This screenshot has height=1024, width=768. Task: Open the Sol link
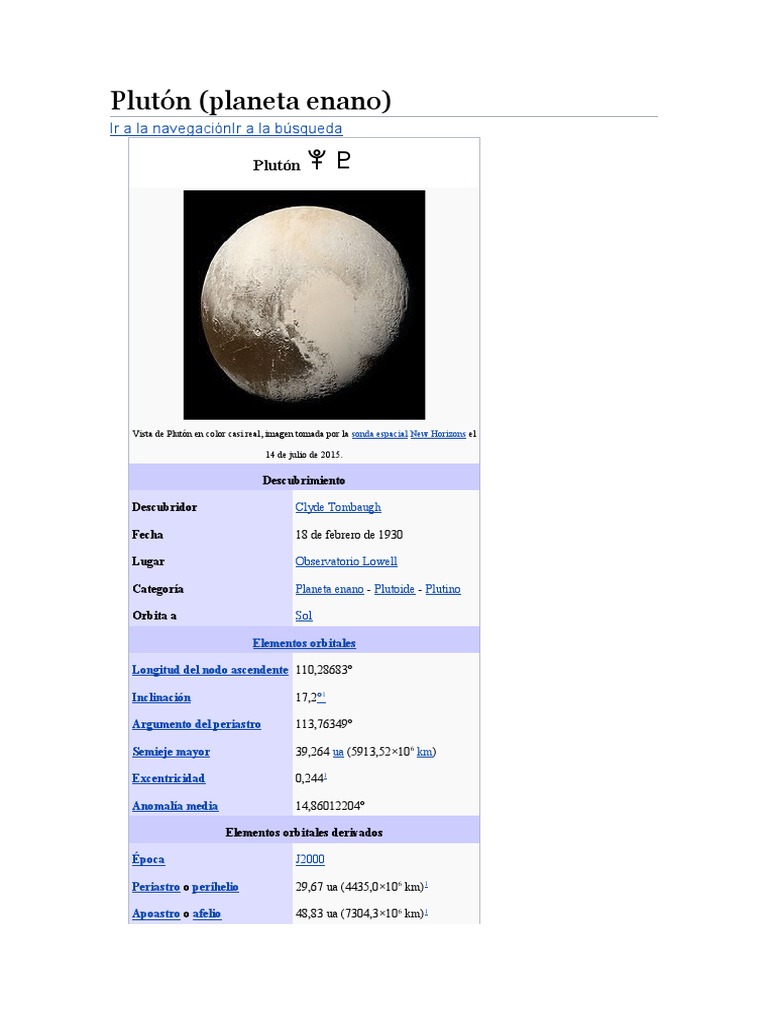click(304, 615)
